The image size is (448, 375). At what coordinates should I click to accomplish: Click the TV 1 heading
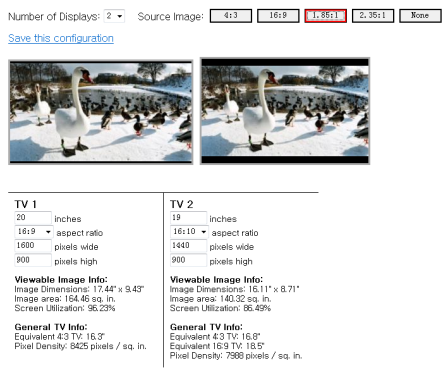coord(26,204)
